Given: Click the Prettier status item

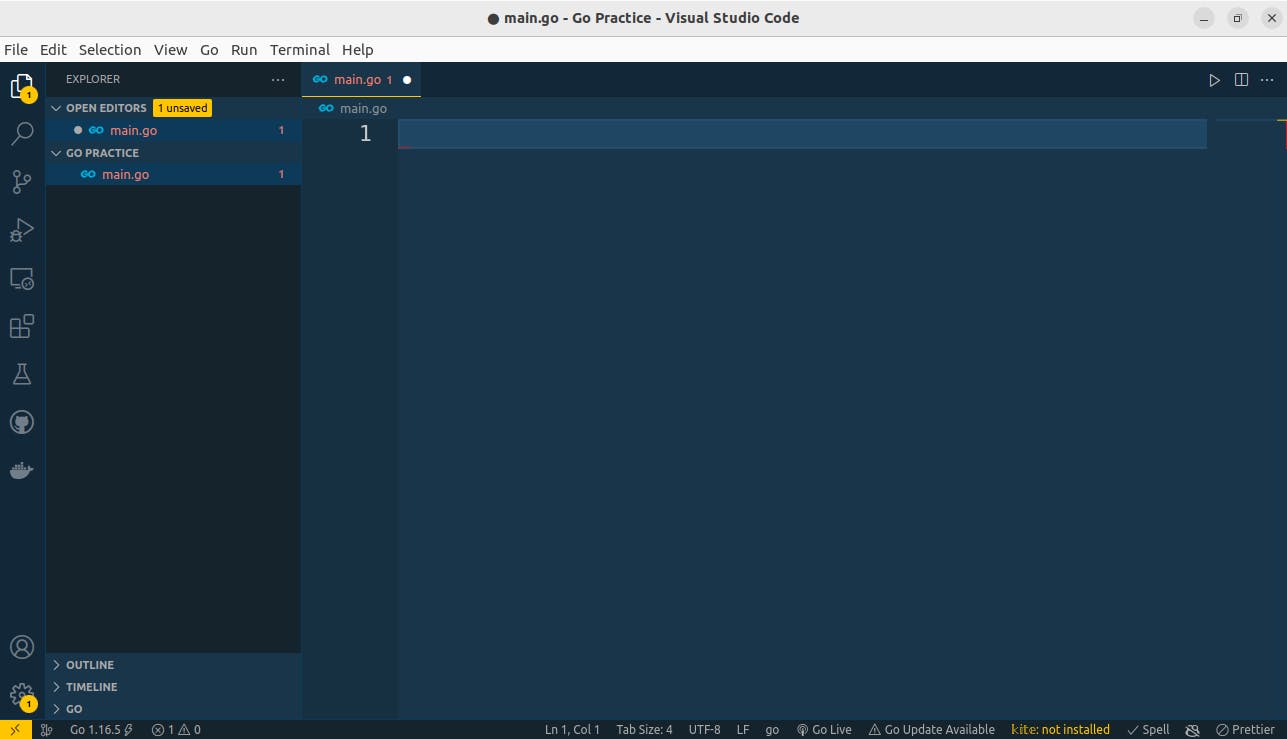Looking at the screenshot, I should [1245, 730].
